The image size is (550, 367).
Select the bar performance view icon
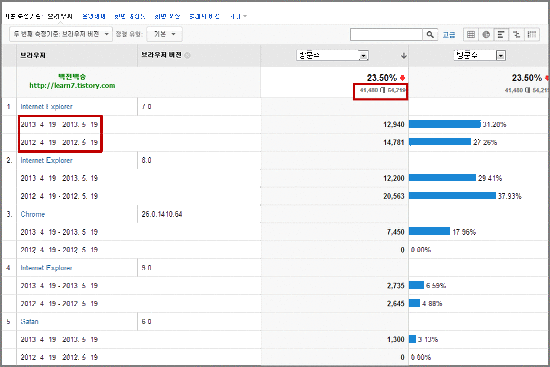coord(501,34)
